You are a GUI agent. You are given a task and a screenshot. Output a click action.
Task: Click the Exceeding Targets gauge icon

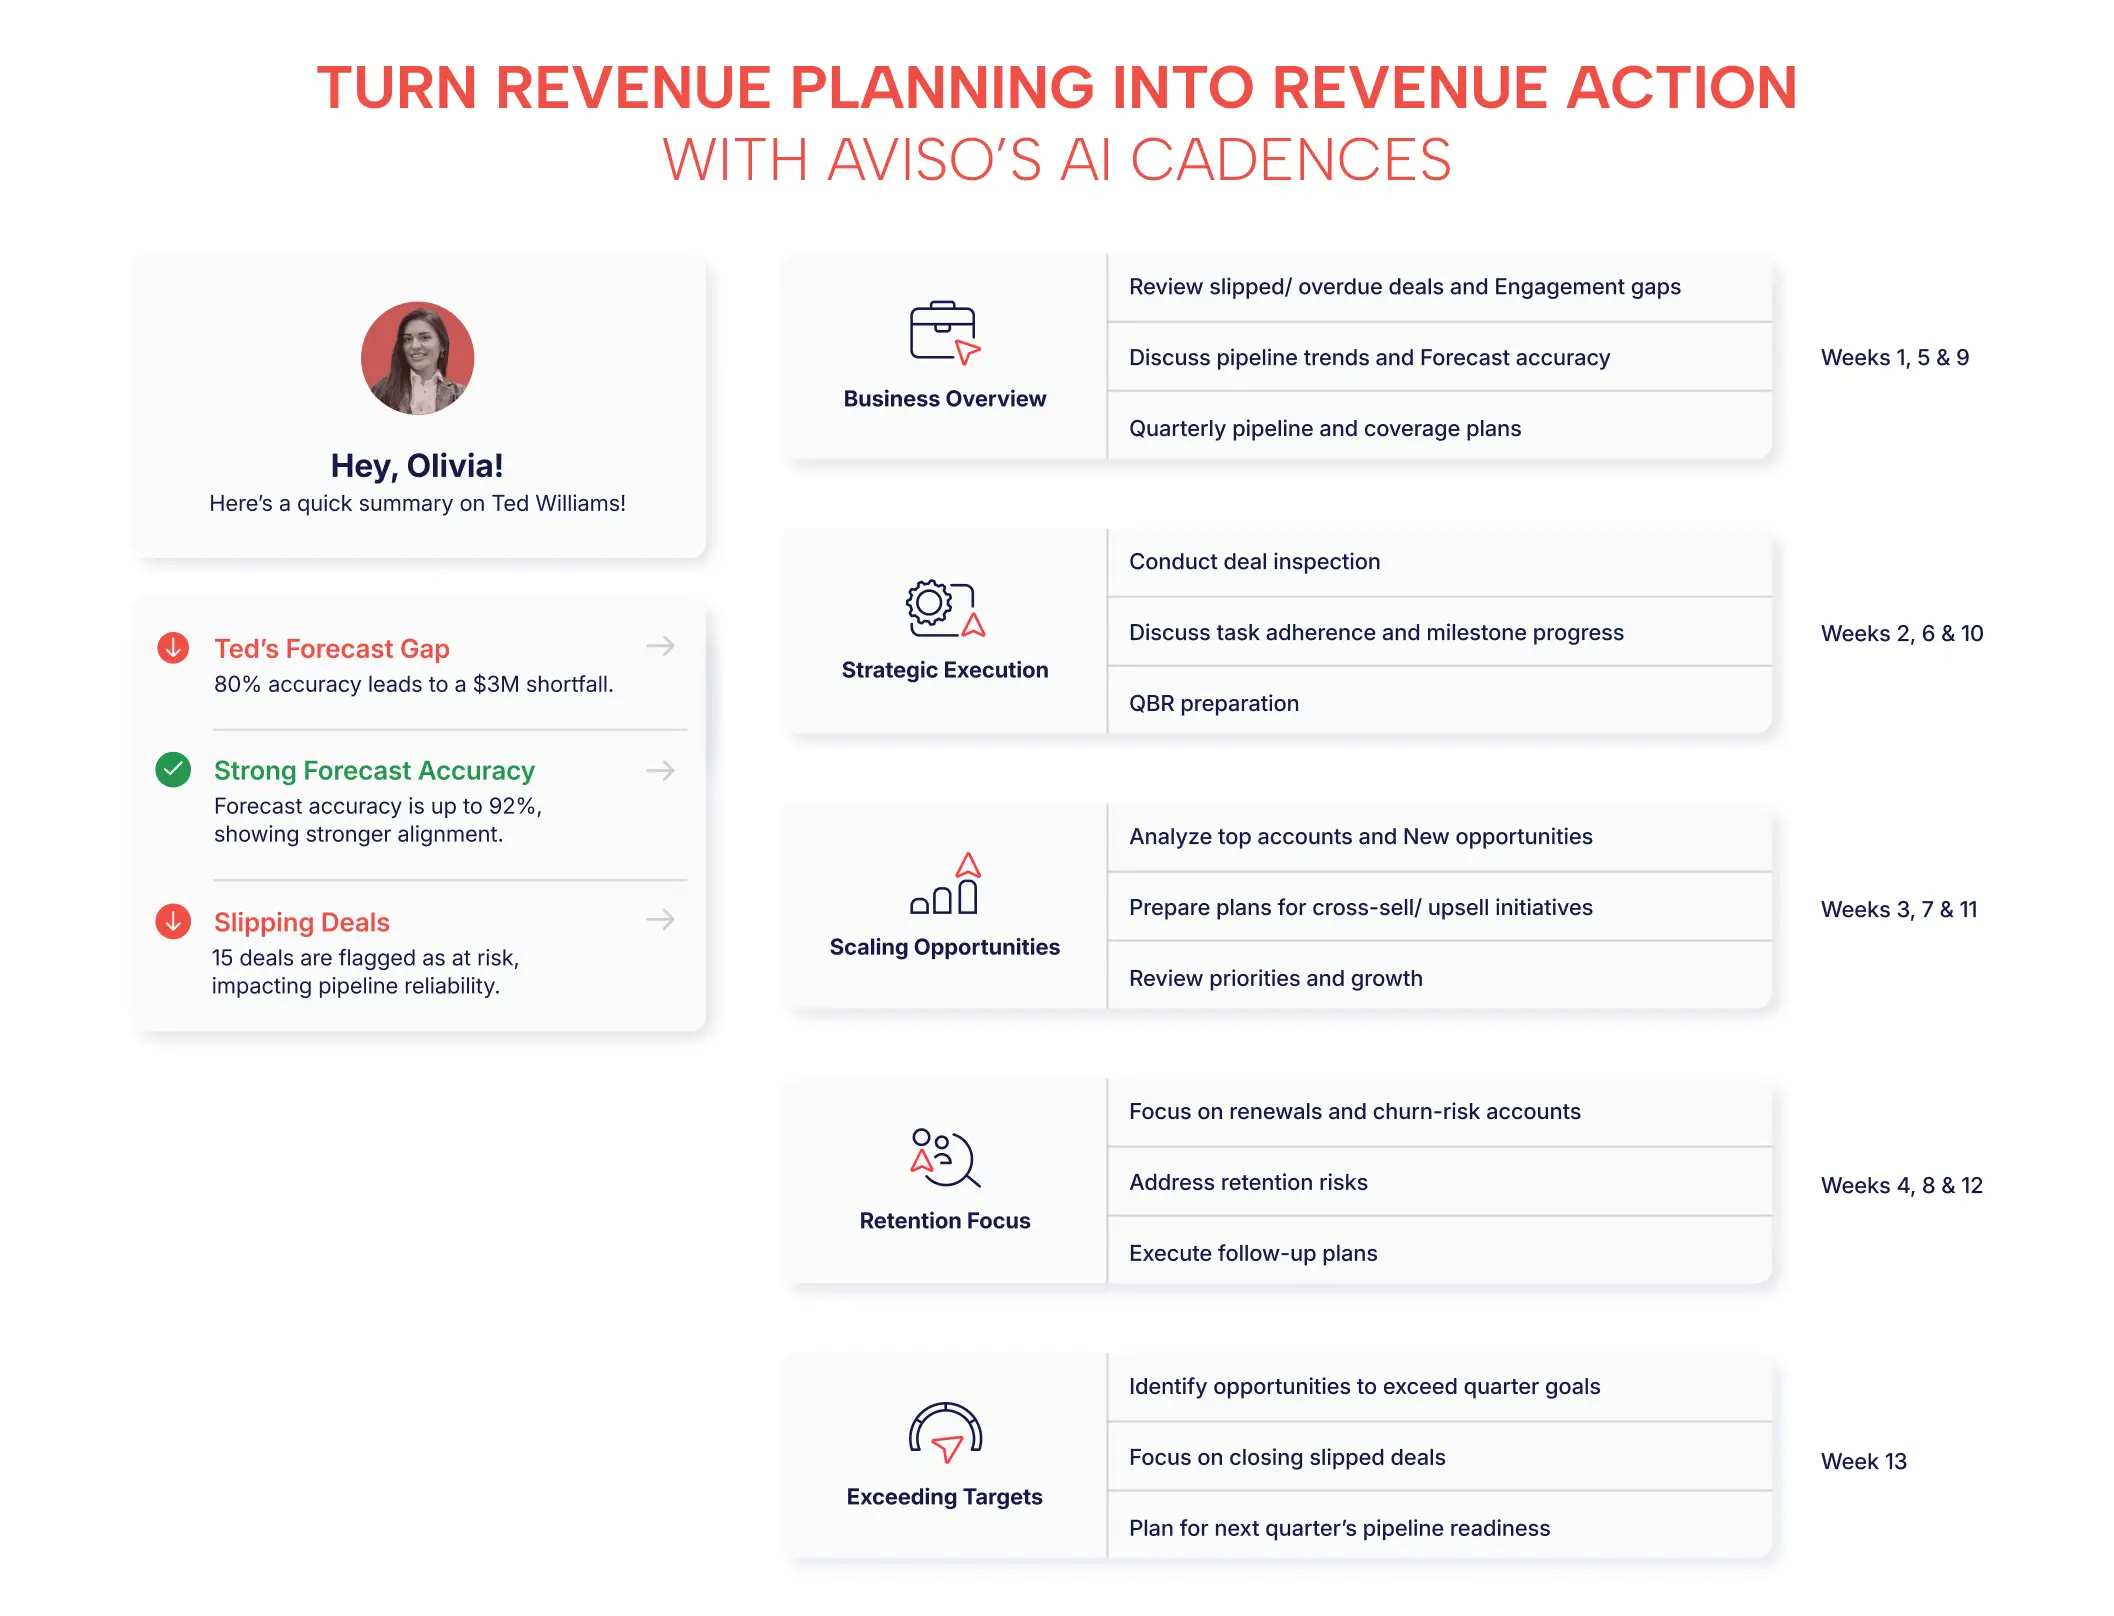pyautogui.click(x=945, y=1433)
